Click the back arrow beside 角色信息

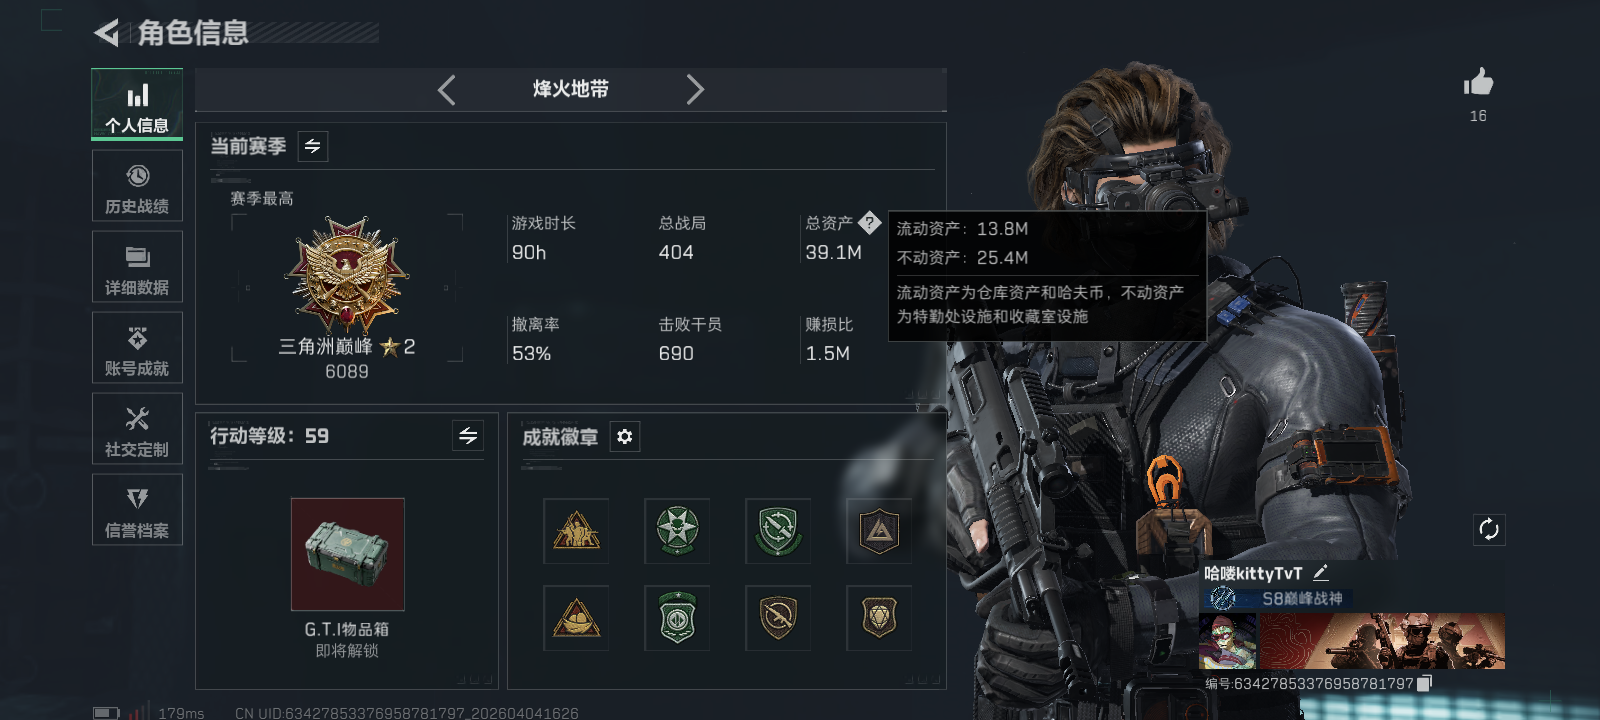pos(106,33)
